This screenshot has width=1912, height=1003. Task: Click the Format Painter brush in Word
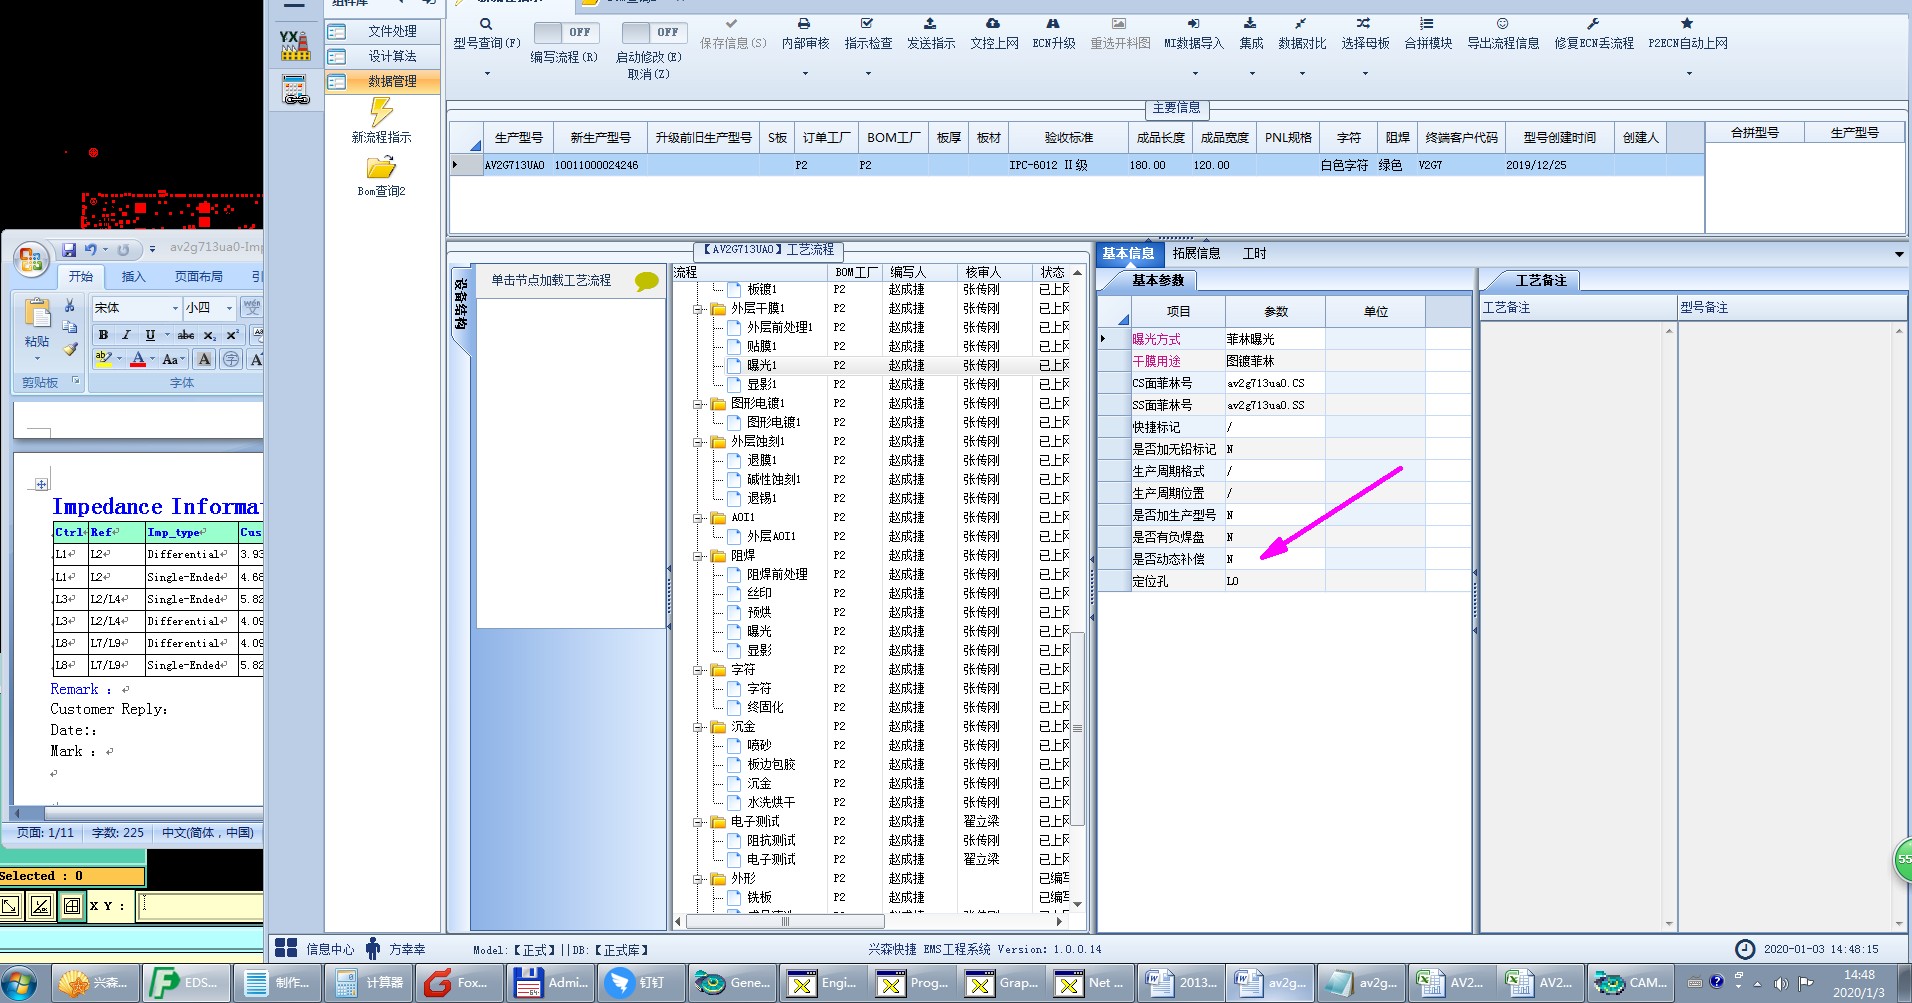pos(69,349)
